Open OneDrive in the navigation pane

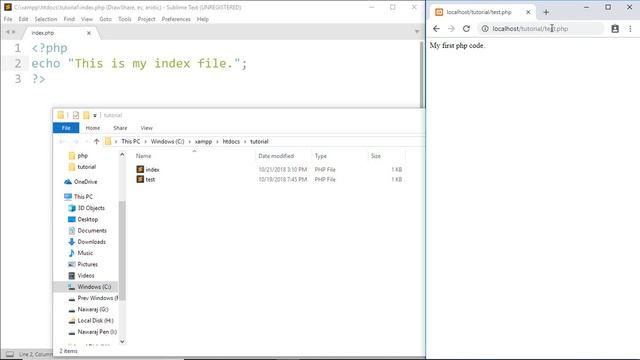[x=85, y=182]
